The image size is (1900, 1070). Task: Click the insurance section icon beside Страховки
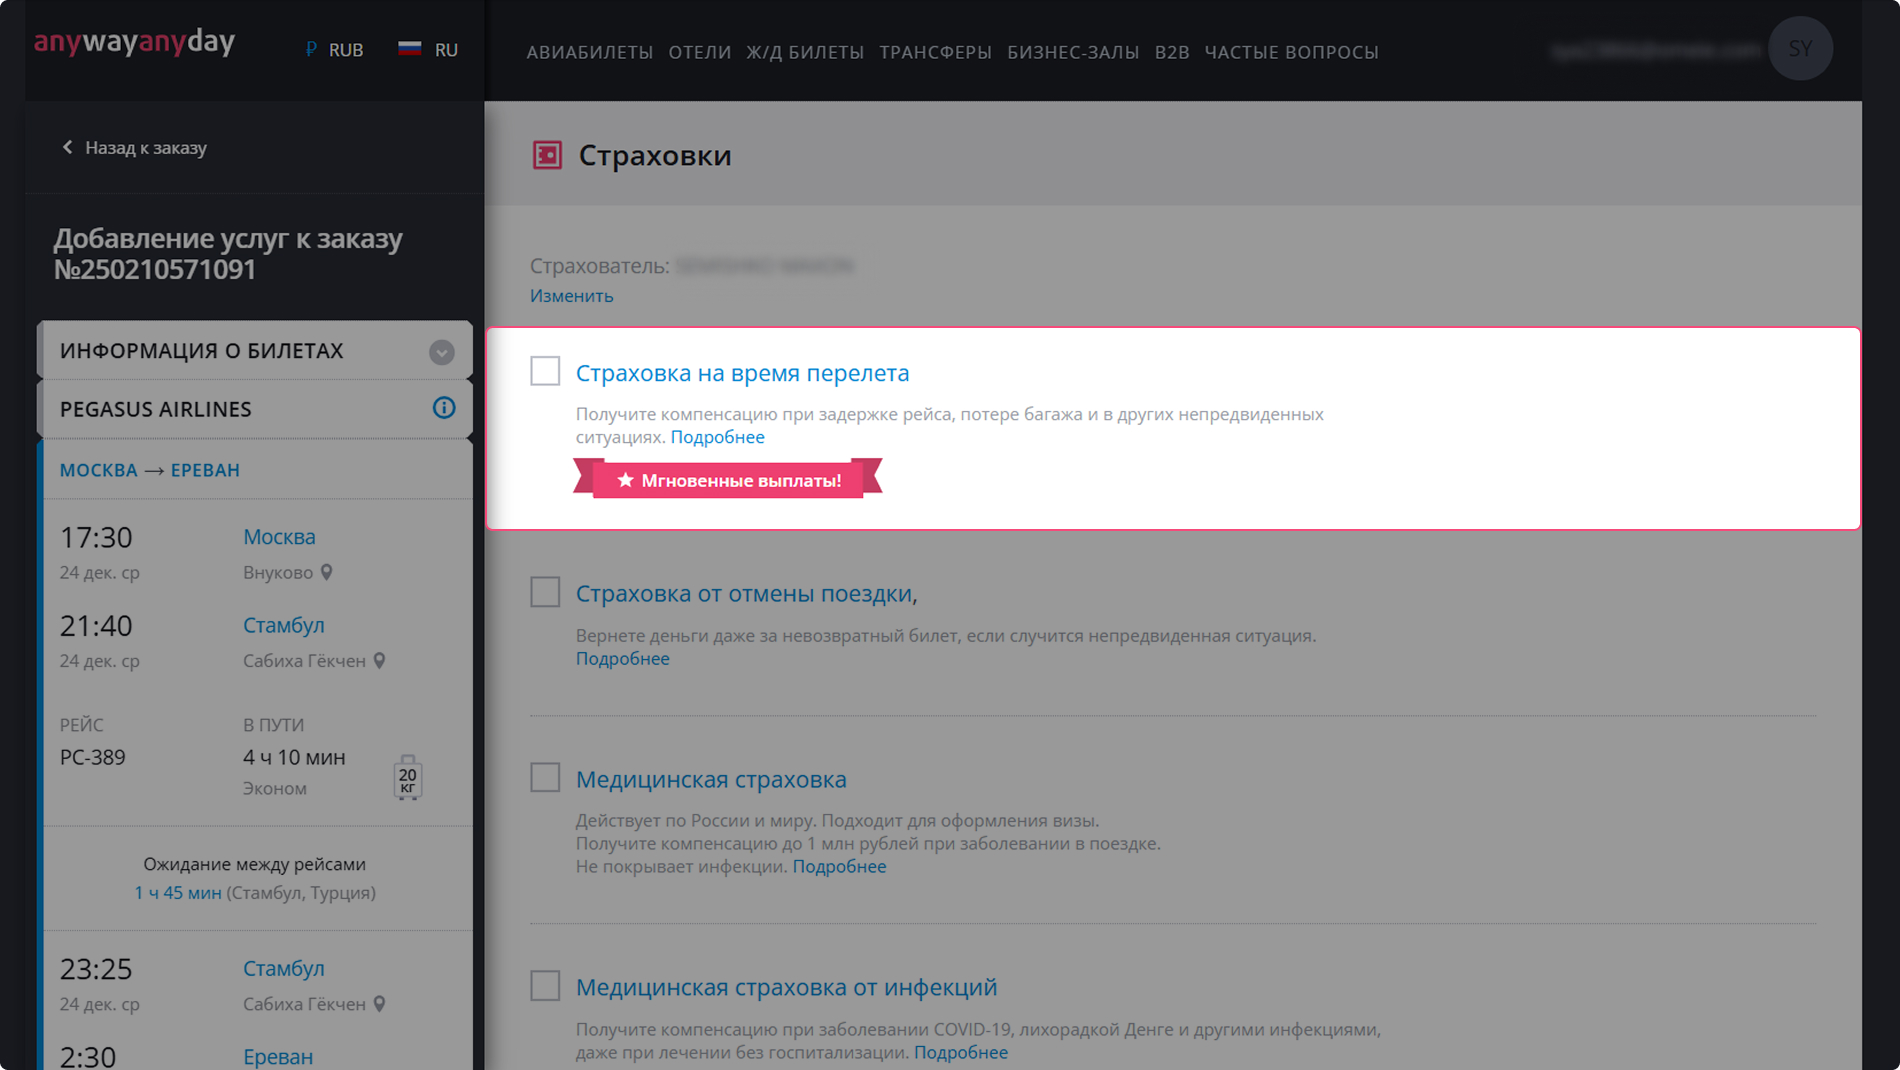[x=547, y=155]
